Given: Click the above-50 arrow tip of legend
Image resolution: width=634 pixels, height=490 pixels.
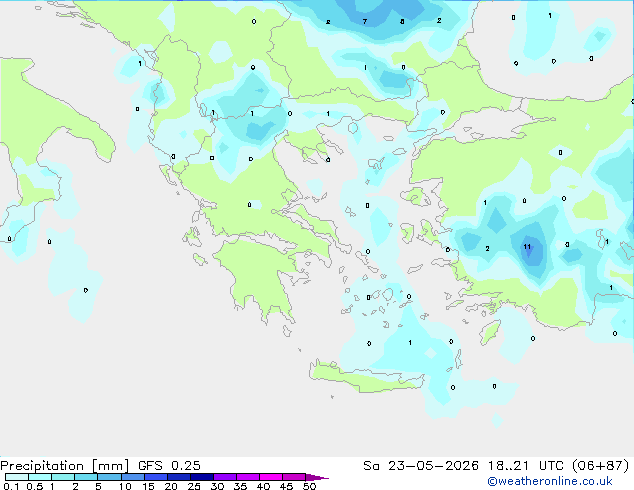Looking at the screenshot, I should coord(317,478).
